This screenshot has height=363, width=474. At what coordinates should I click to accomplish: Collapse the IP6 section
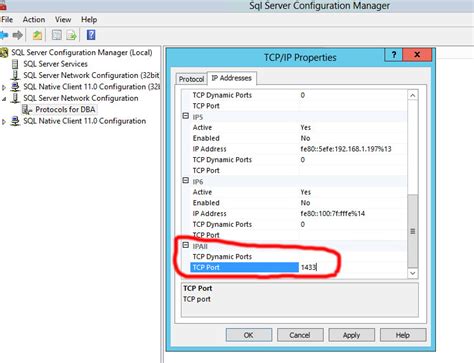pos(186,181)
